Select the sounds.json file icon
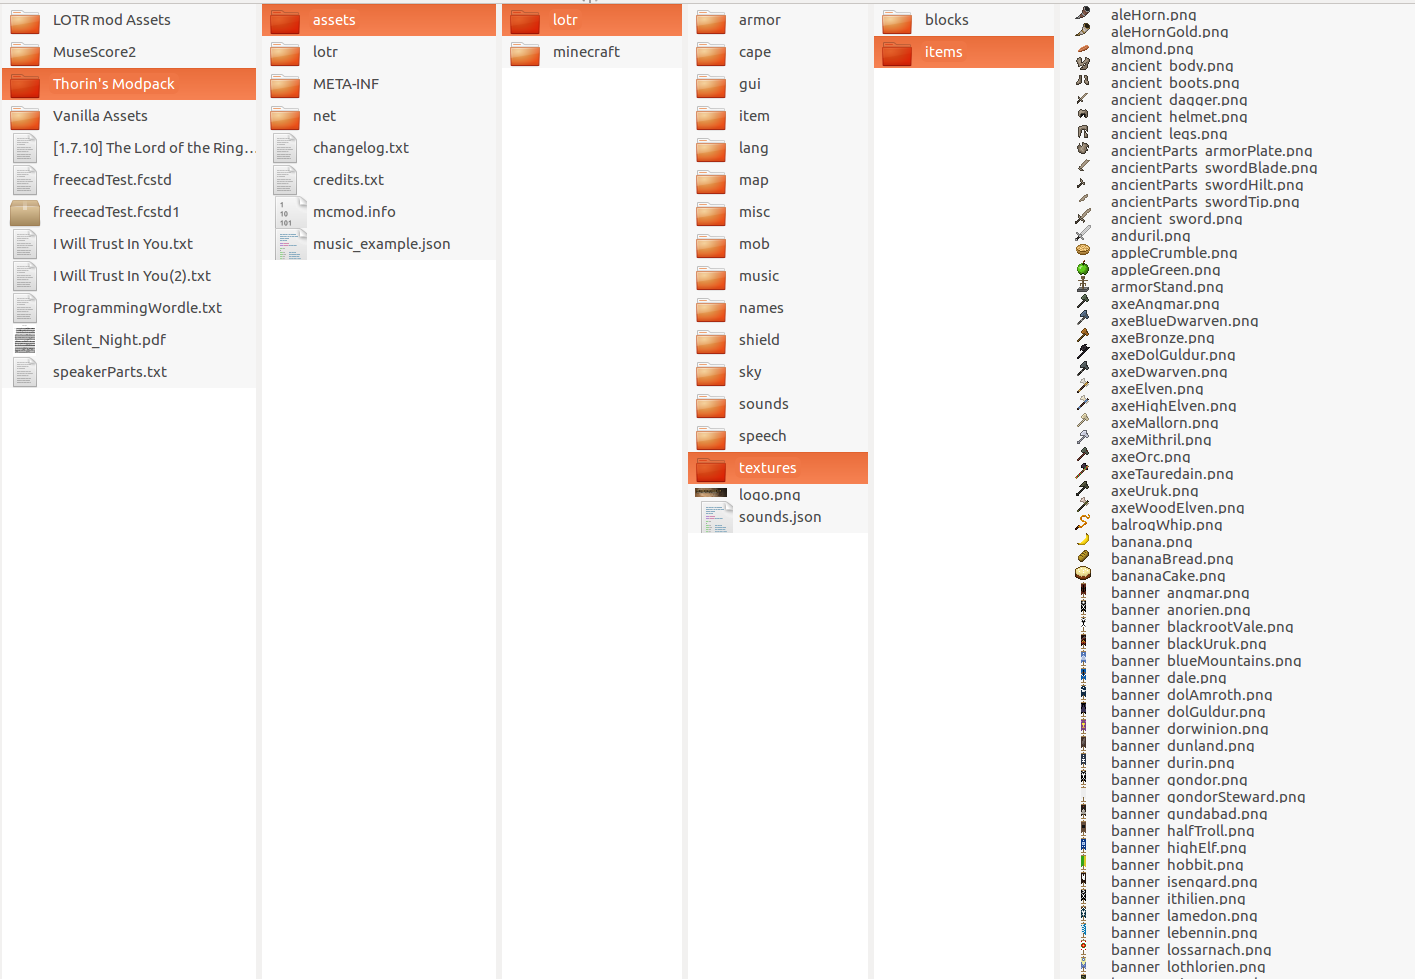 (716, 517)
